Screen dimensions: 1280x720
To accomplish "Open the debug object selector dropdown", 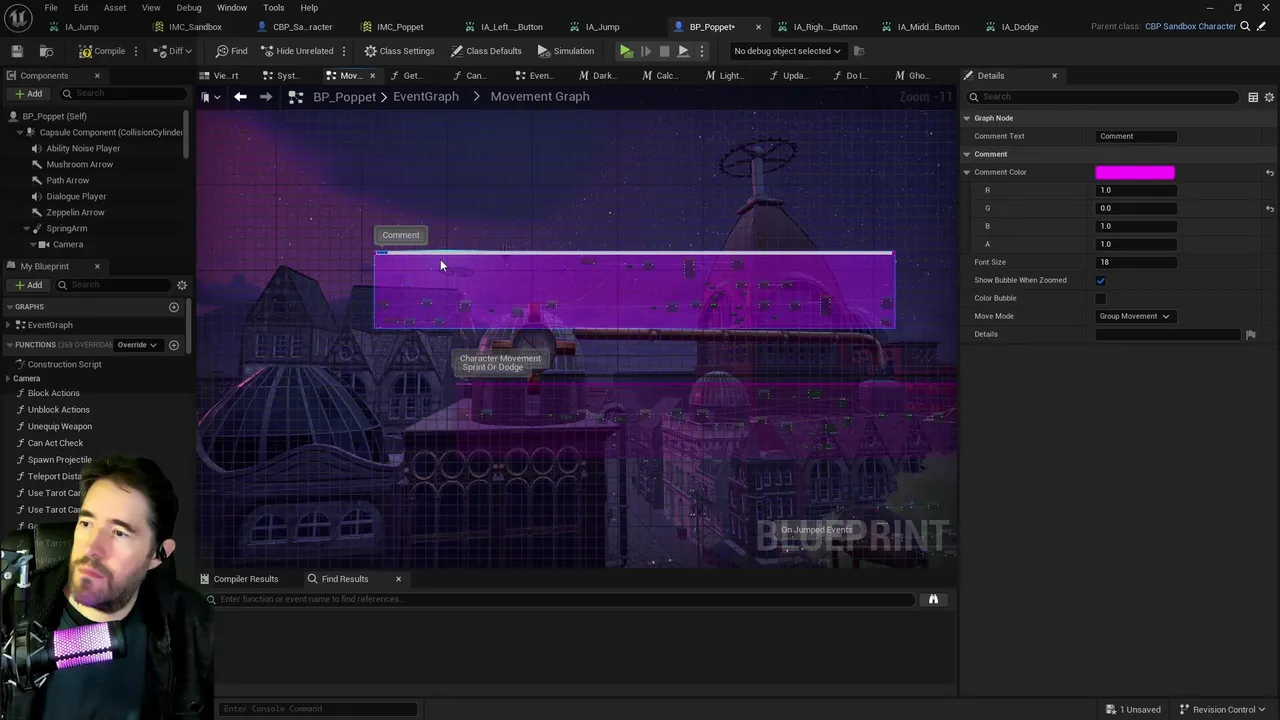I will pos(787,51).
